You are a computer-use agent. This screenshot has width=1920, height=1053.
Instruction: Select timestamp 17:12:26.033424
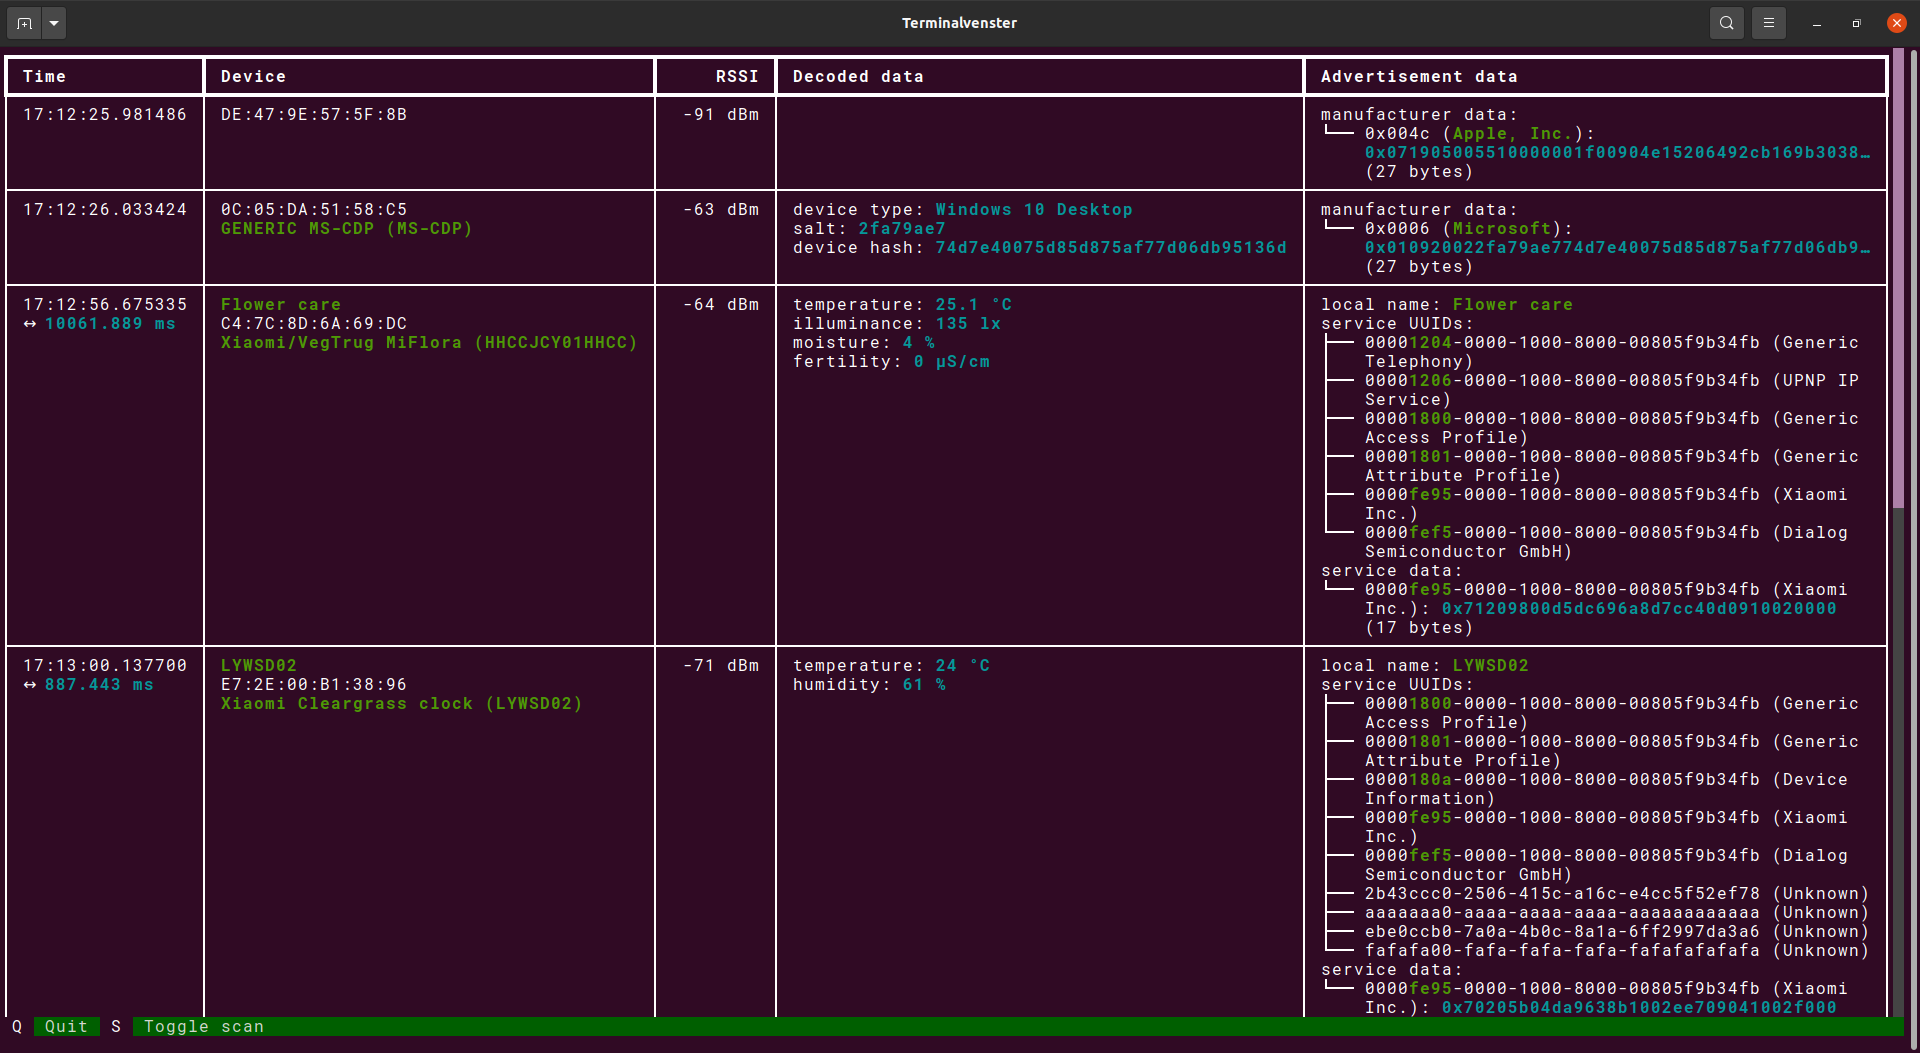click(105, 210)
